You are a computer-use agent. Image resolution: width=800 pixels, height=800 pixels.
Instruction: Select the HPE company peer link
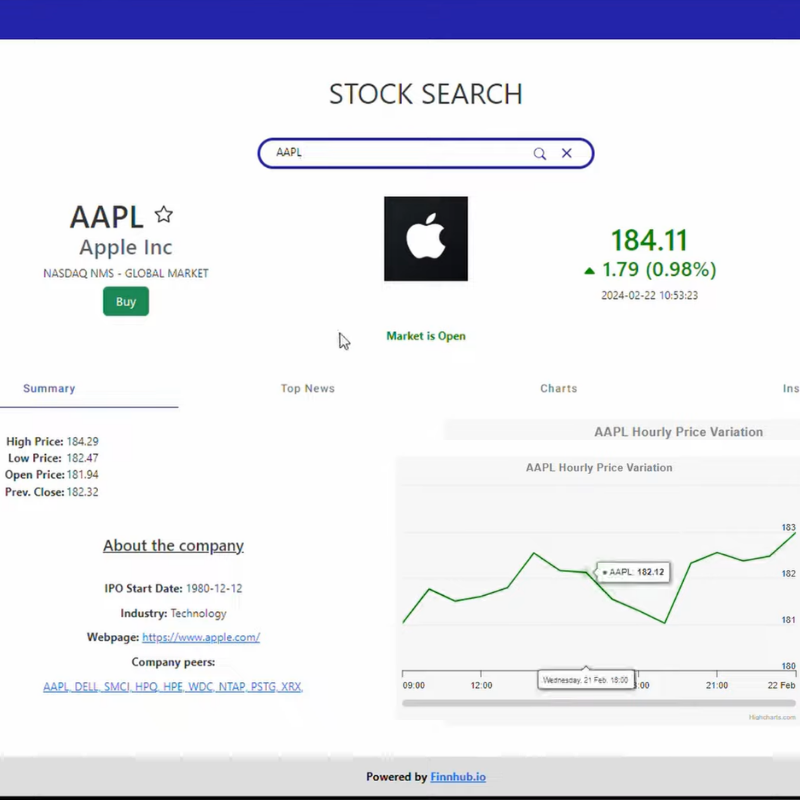(173, 687)
